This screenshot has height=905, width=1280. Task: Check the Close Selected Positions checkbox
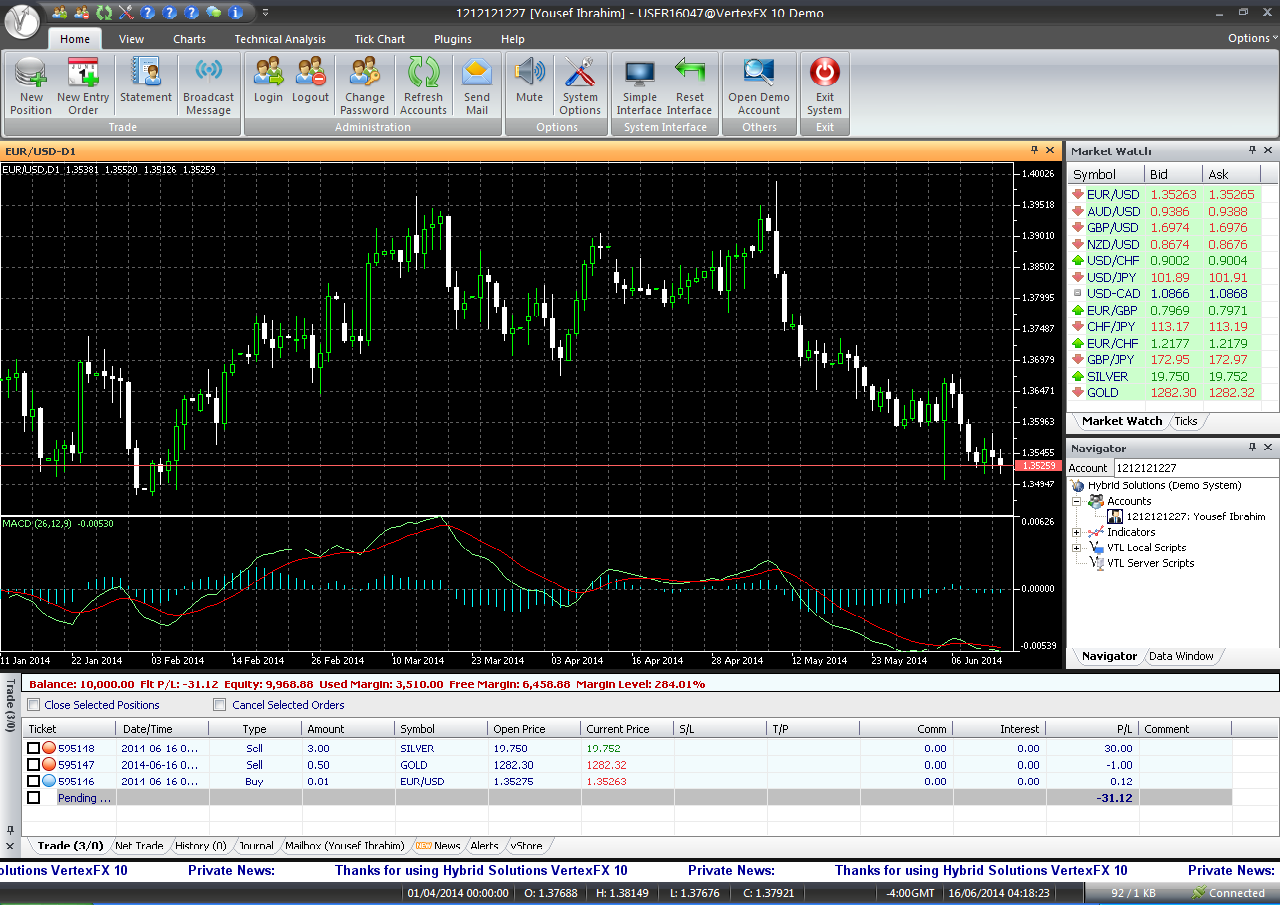click(34, 705)
